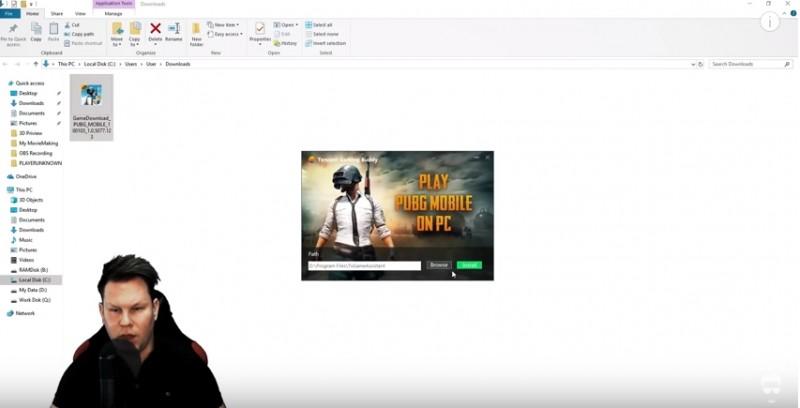Click Local Disk (C:) in address breadcrumb
Screen dimensions: 800x408
click(x=99, y=64)
